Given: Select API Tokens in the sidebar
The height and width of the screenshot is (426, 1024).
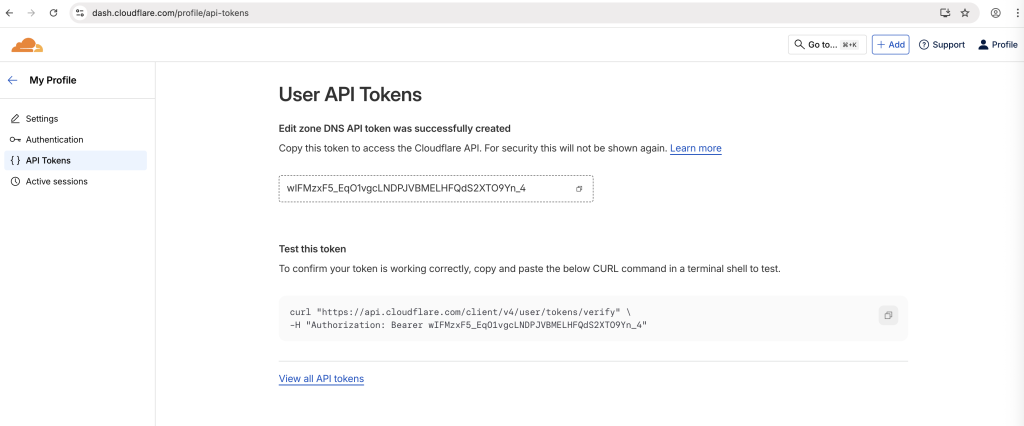Looking at the screenshot, I should [x=48, y=160].
